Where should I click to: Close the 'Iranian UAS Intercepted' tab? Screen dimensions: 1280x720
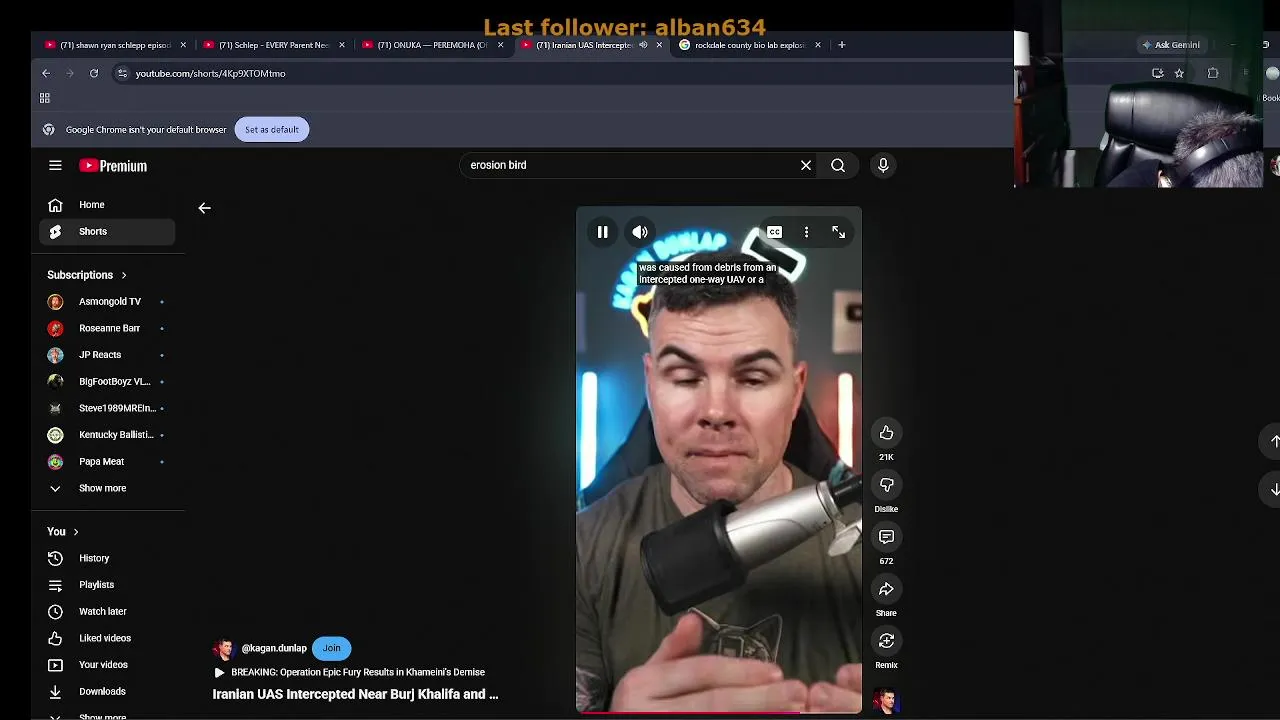pos(659,45)
